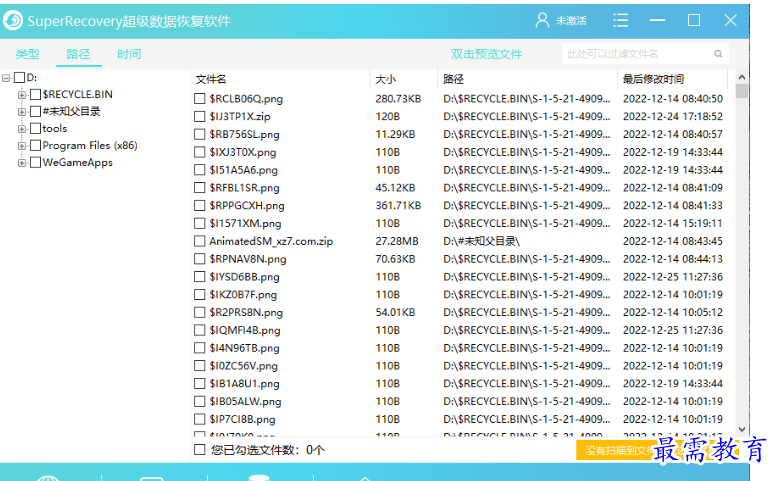Switch to the 路径 tab
The image size is (775, 481).
[x=78, y=54]
